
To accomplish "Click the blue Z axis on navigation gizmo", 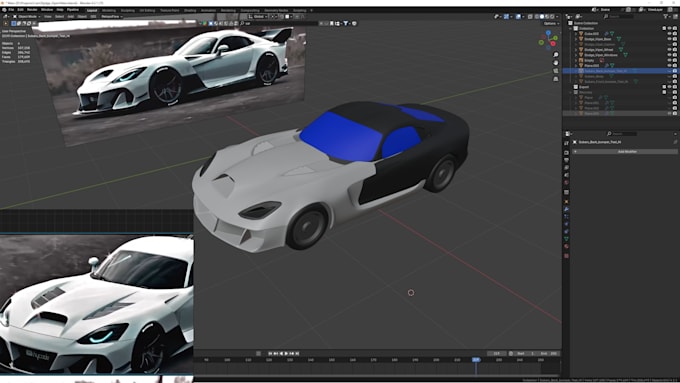I will click(x=549, y=33).
